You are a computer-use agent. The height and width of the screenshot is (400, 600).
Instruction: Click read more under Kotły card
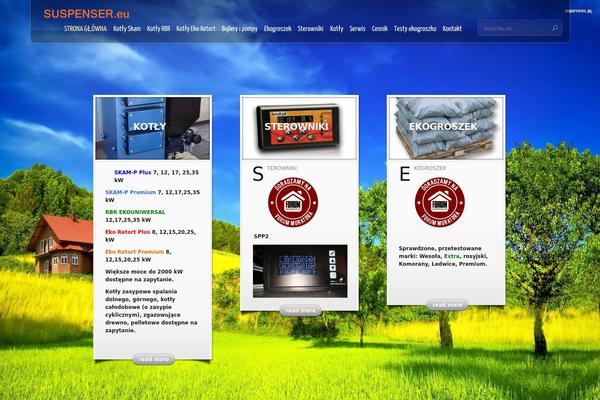click(x=153, y=359)
